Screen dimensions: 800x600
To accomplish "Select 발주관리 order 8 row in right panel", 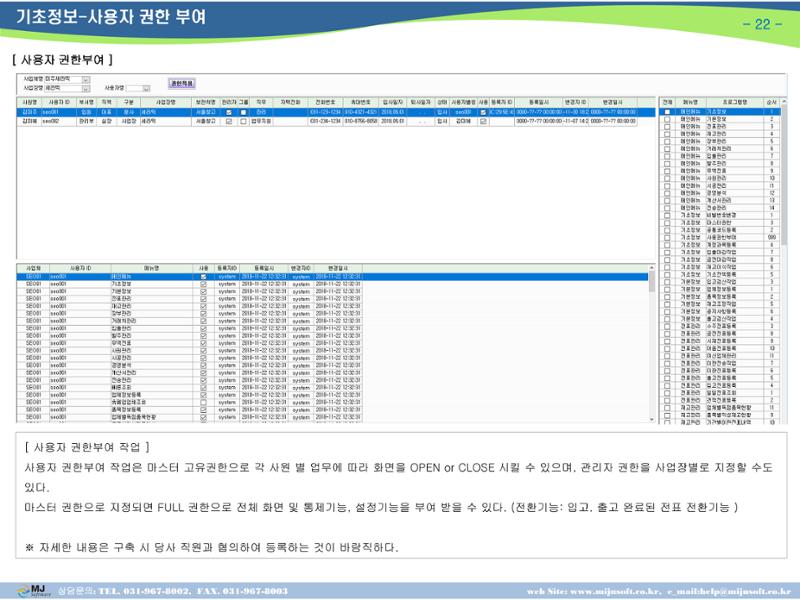I will coord(719,163).
